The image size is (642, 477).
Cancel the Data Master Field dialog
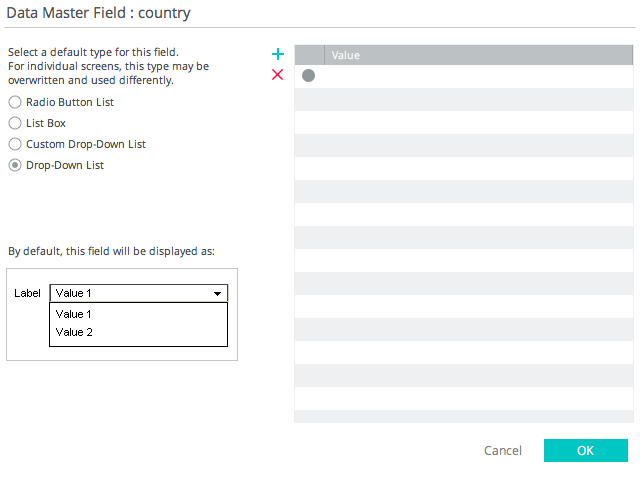pyautogui.click(x=502, y=451)
